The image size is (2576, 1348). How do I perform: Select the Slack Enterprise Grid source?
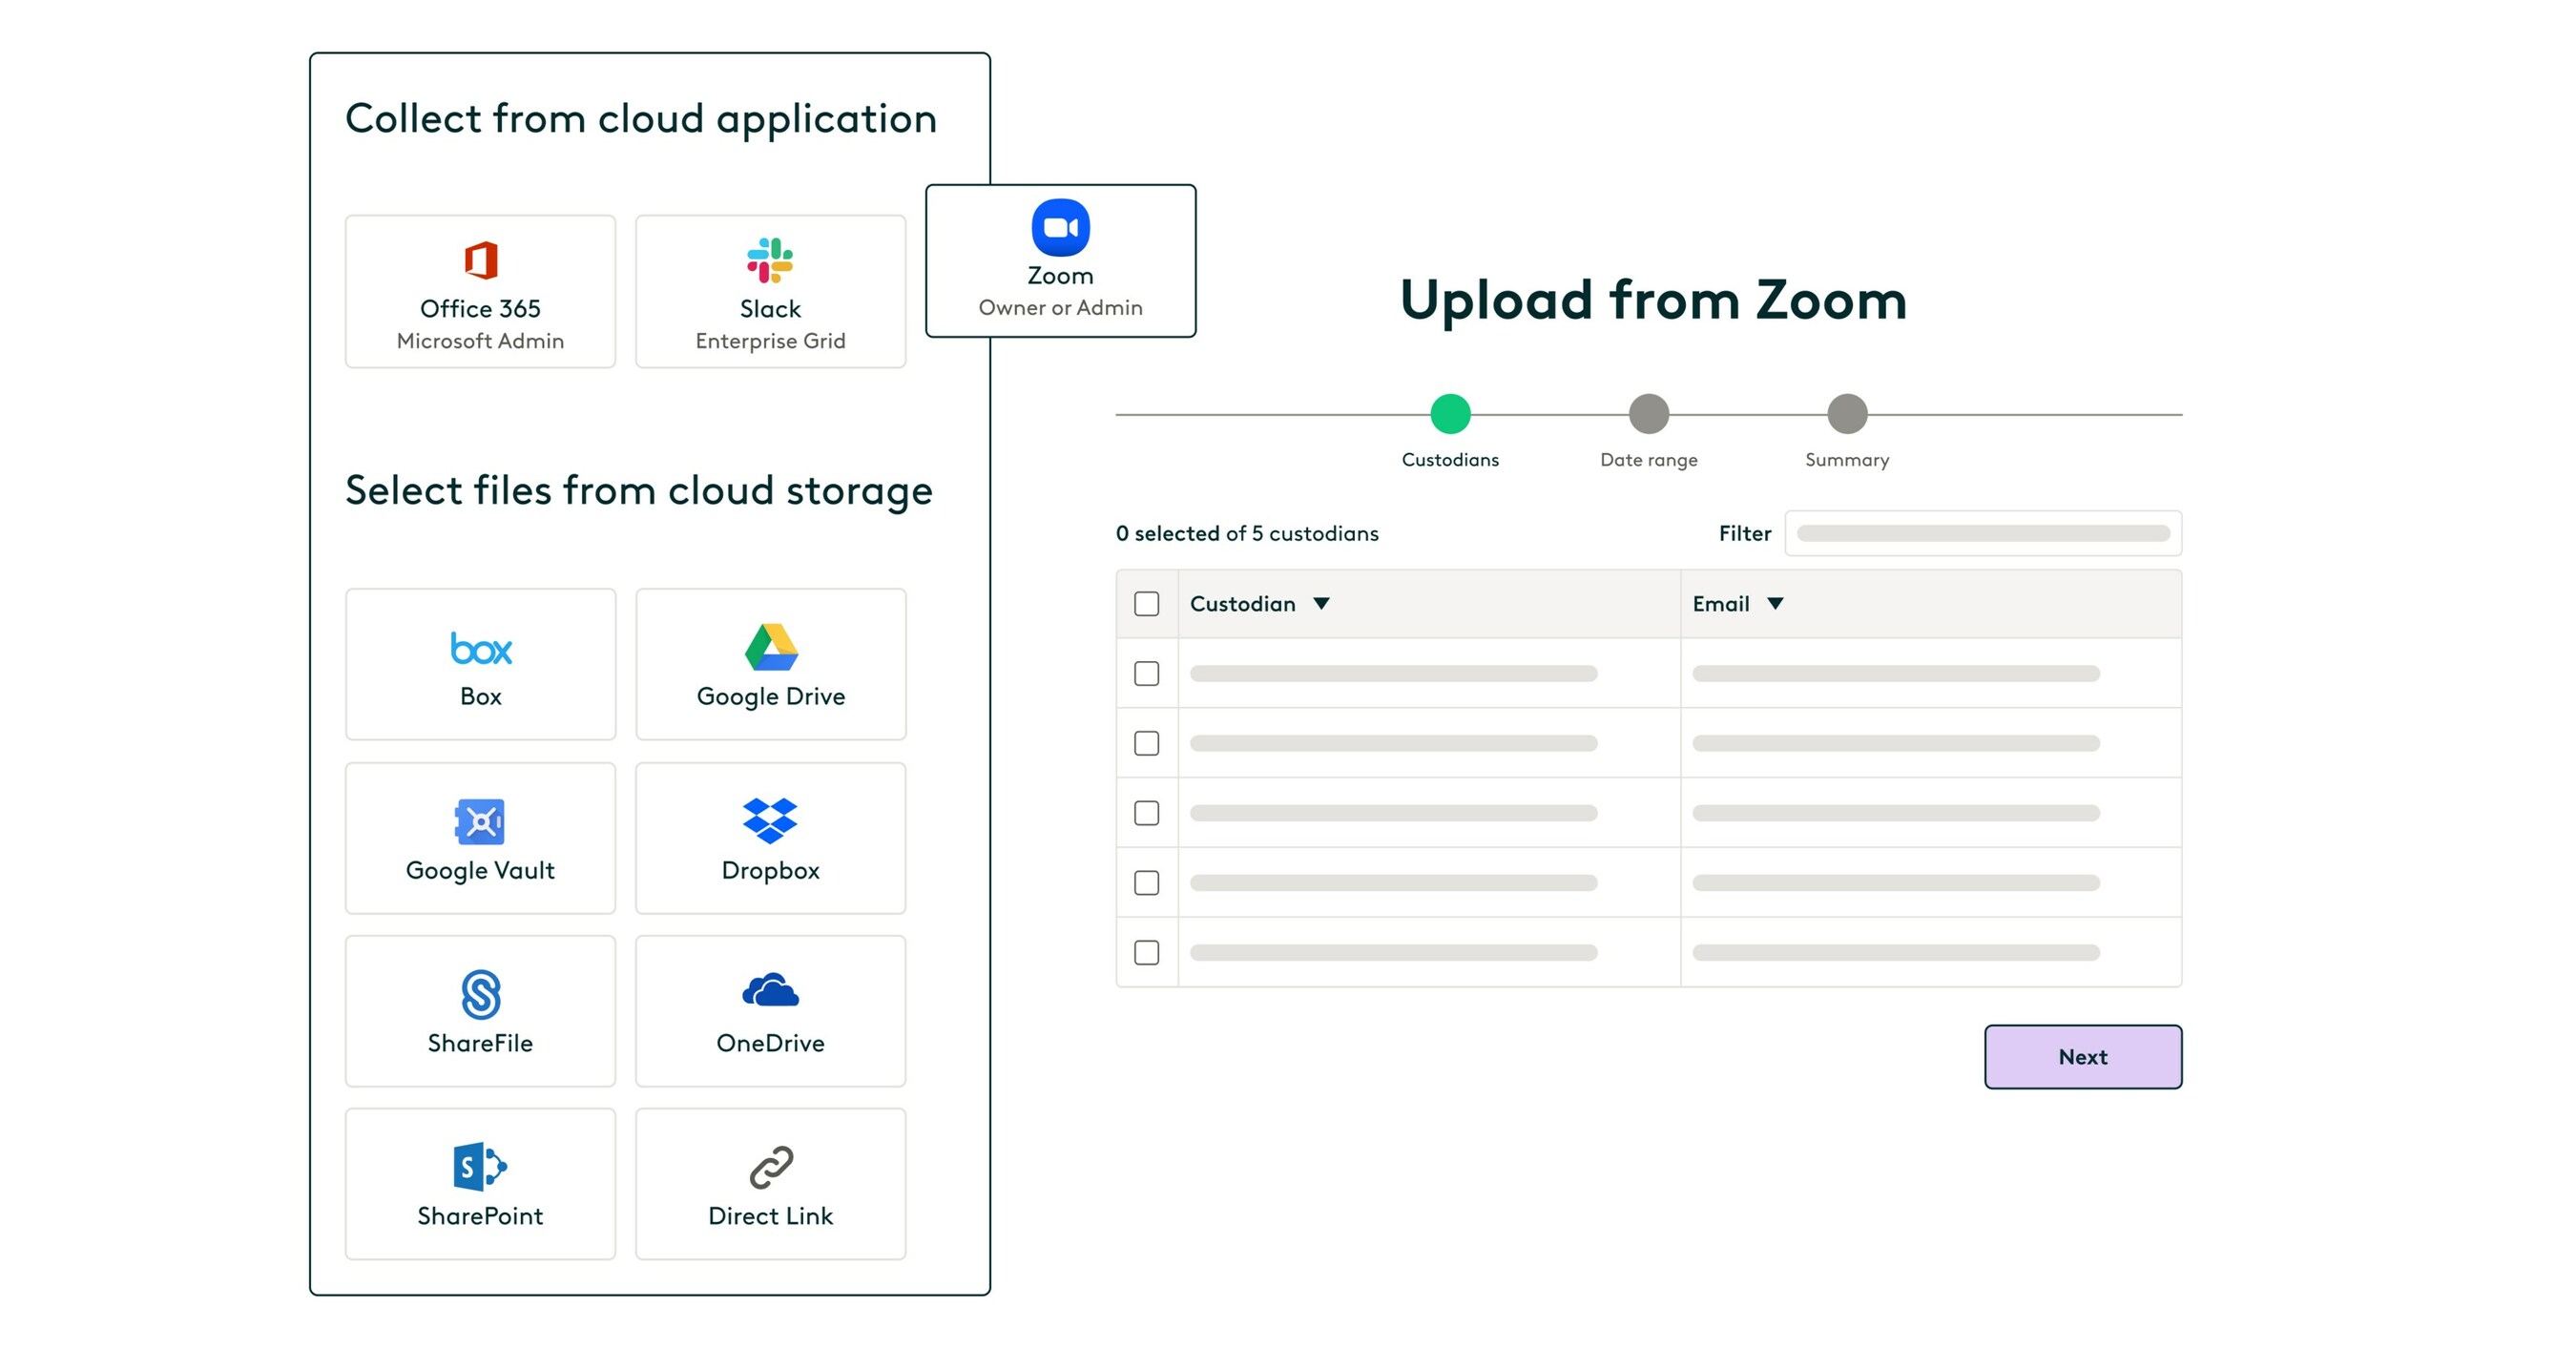click(770, 291)
